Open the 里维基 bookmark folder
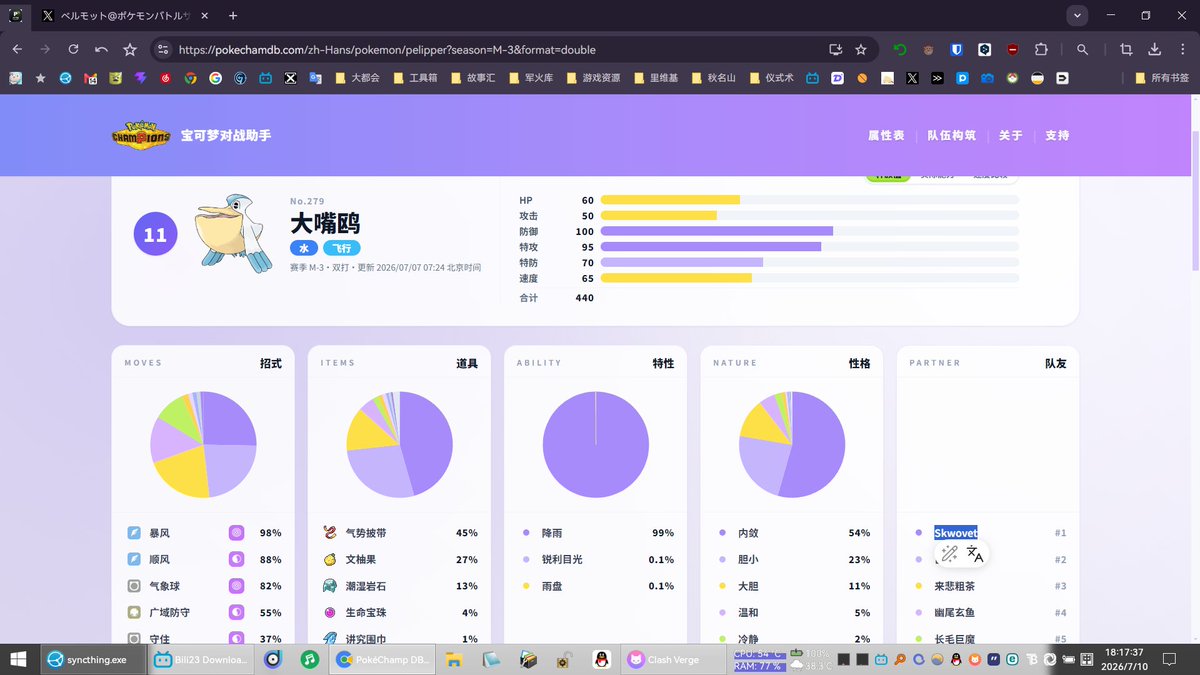1200x675 pixels. tap(655, 78)
